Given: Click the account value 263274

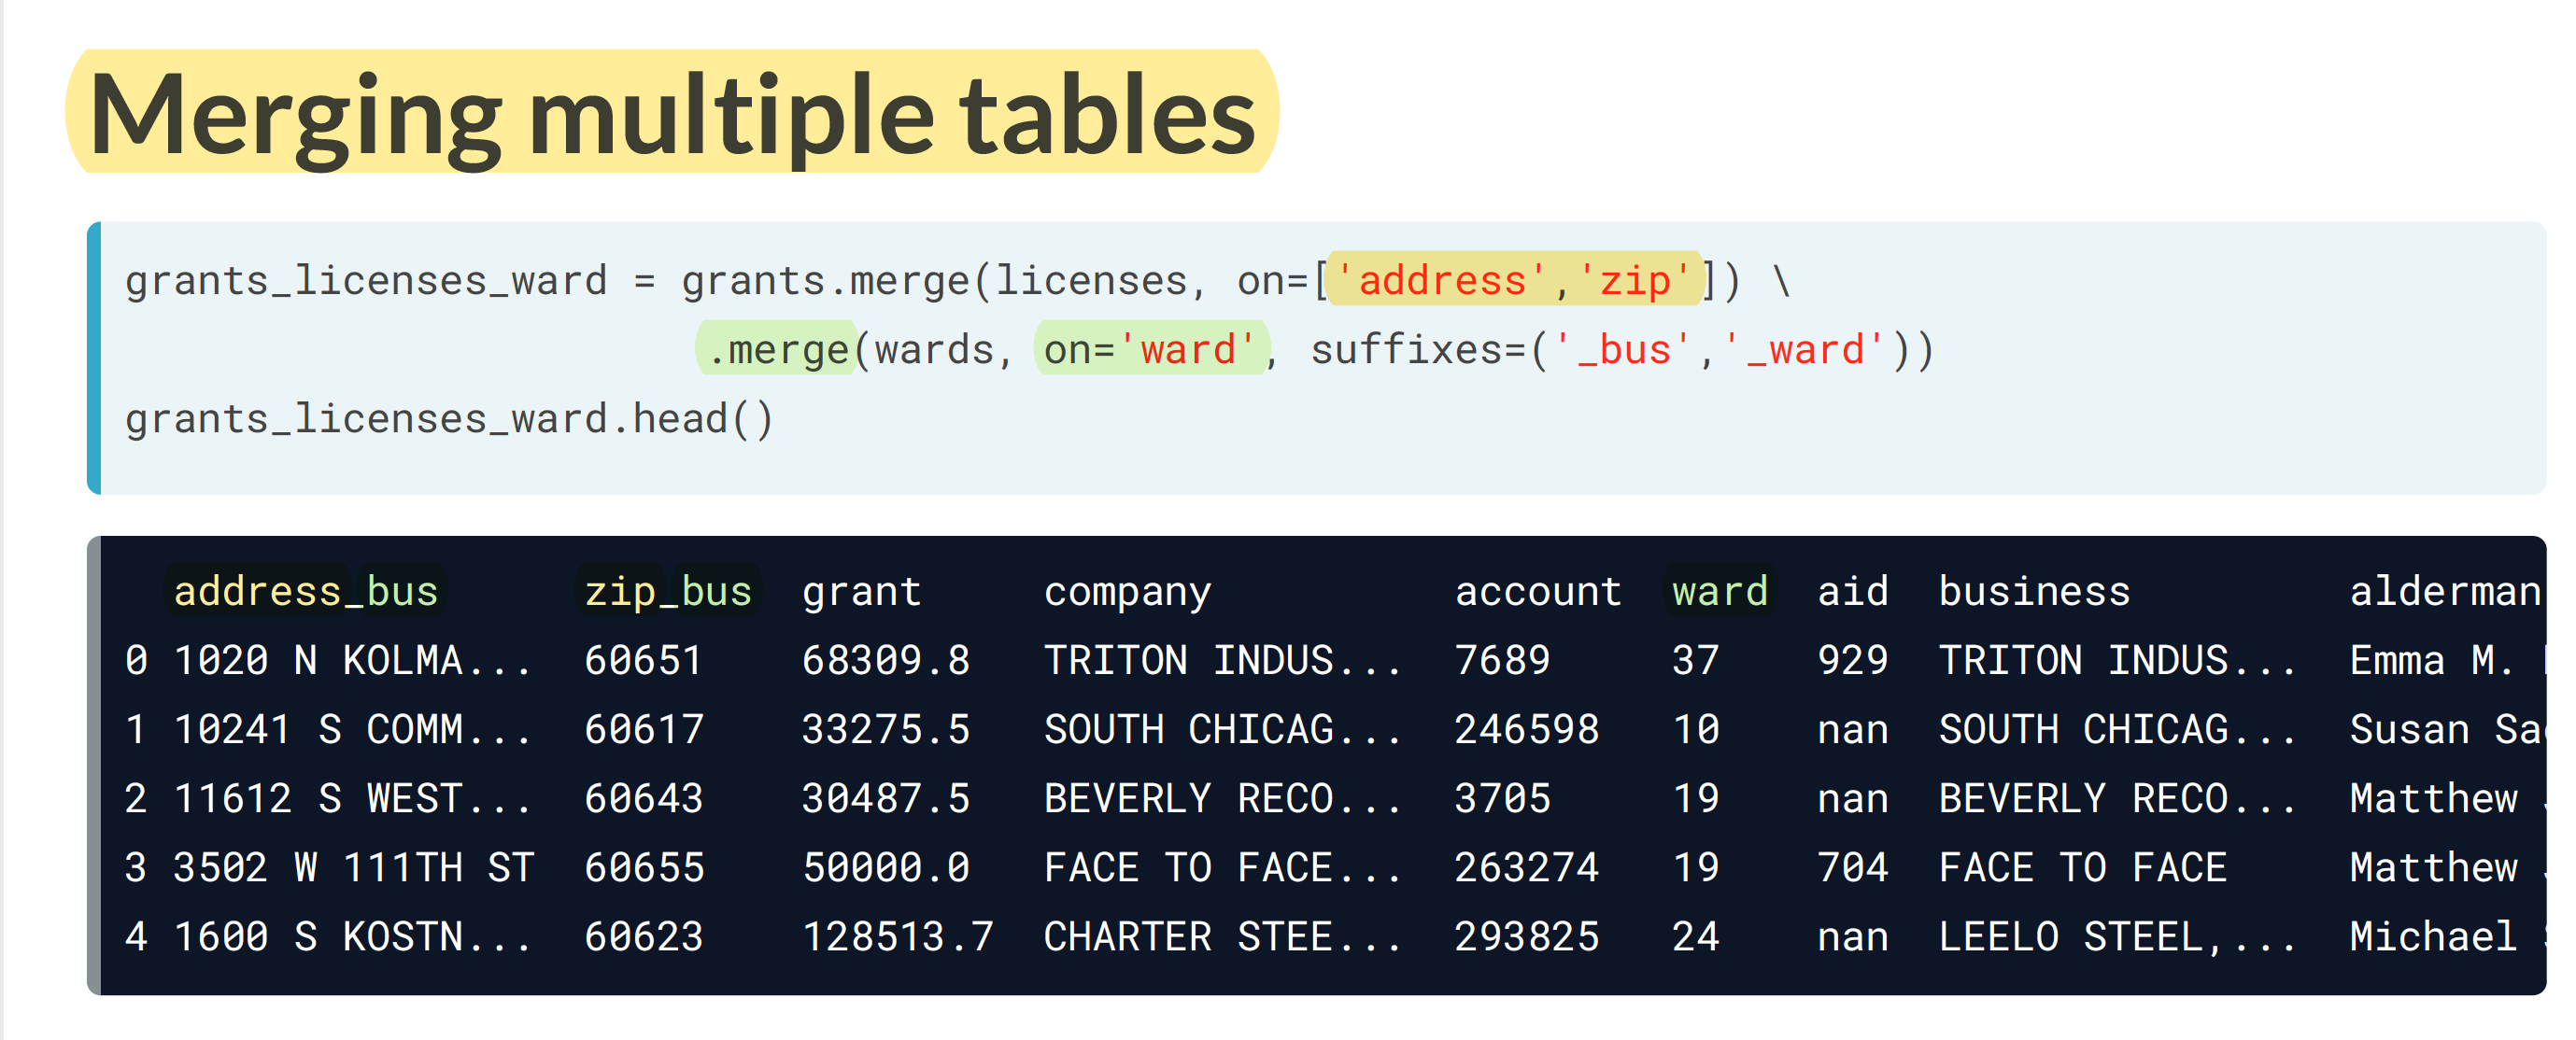Looking at the screenshot, I should [1526, 867].
